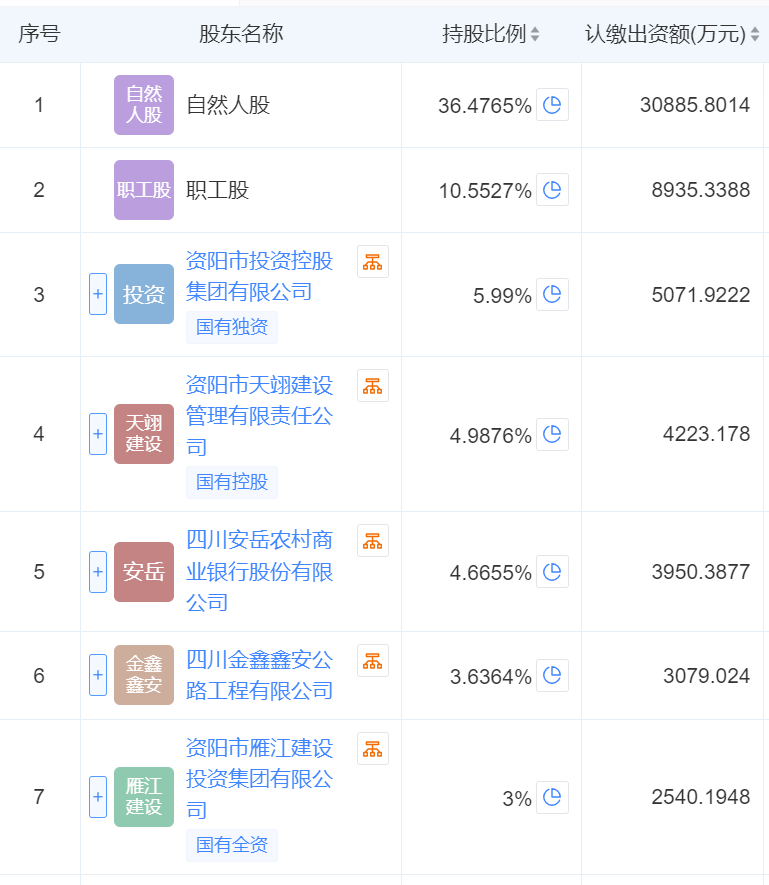
Task: Open 资阳市天翊建设管理有限责任公司 link
Action: click(260, 416)
